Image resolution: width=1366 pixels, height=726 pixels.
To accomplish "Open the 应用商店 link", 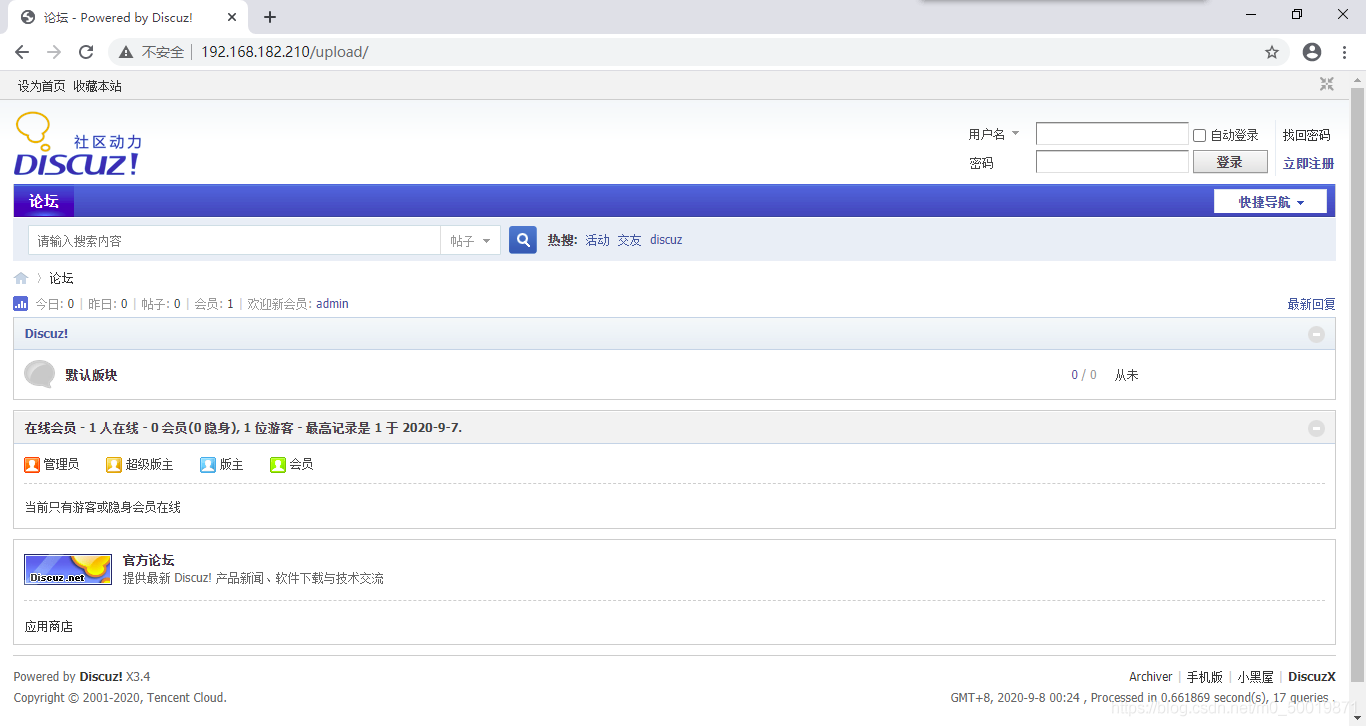I will tap(49, 627).
